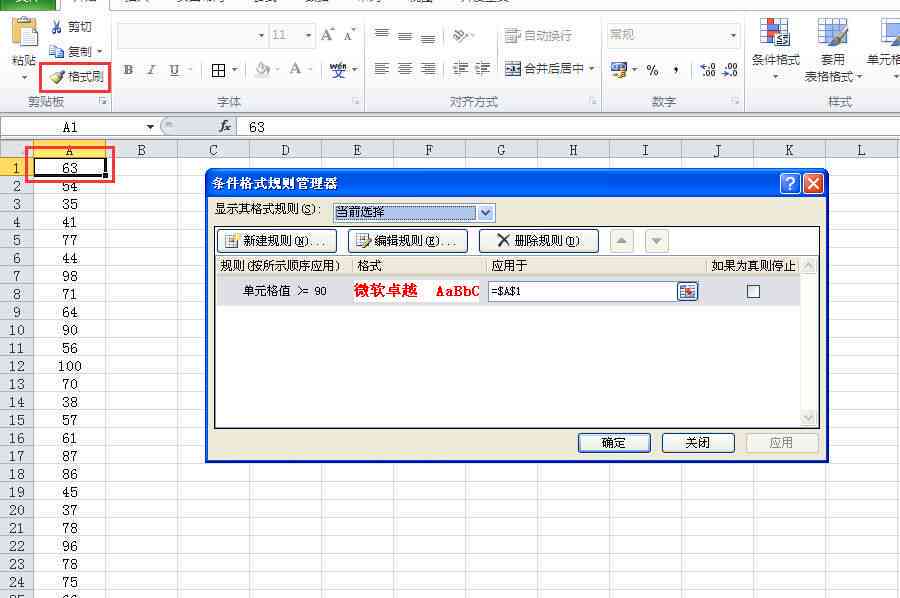
Task: Click the text orientation icon
Action: 460,35
